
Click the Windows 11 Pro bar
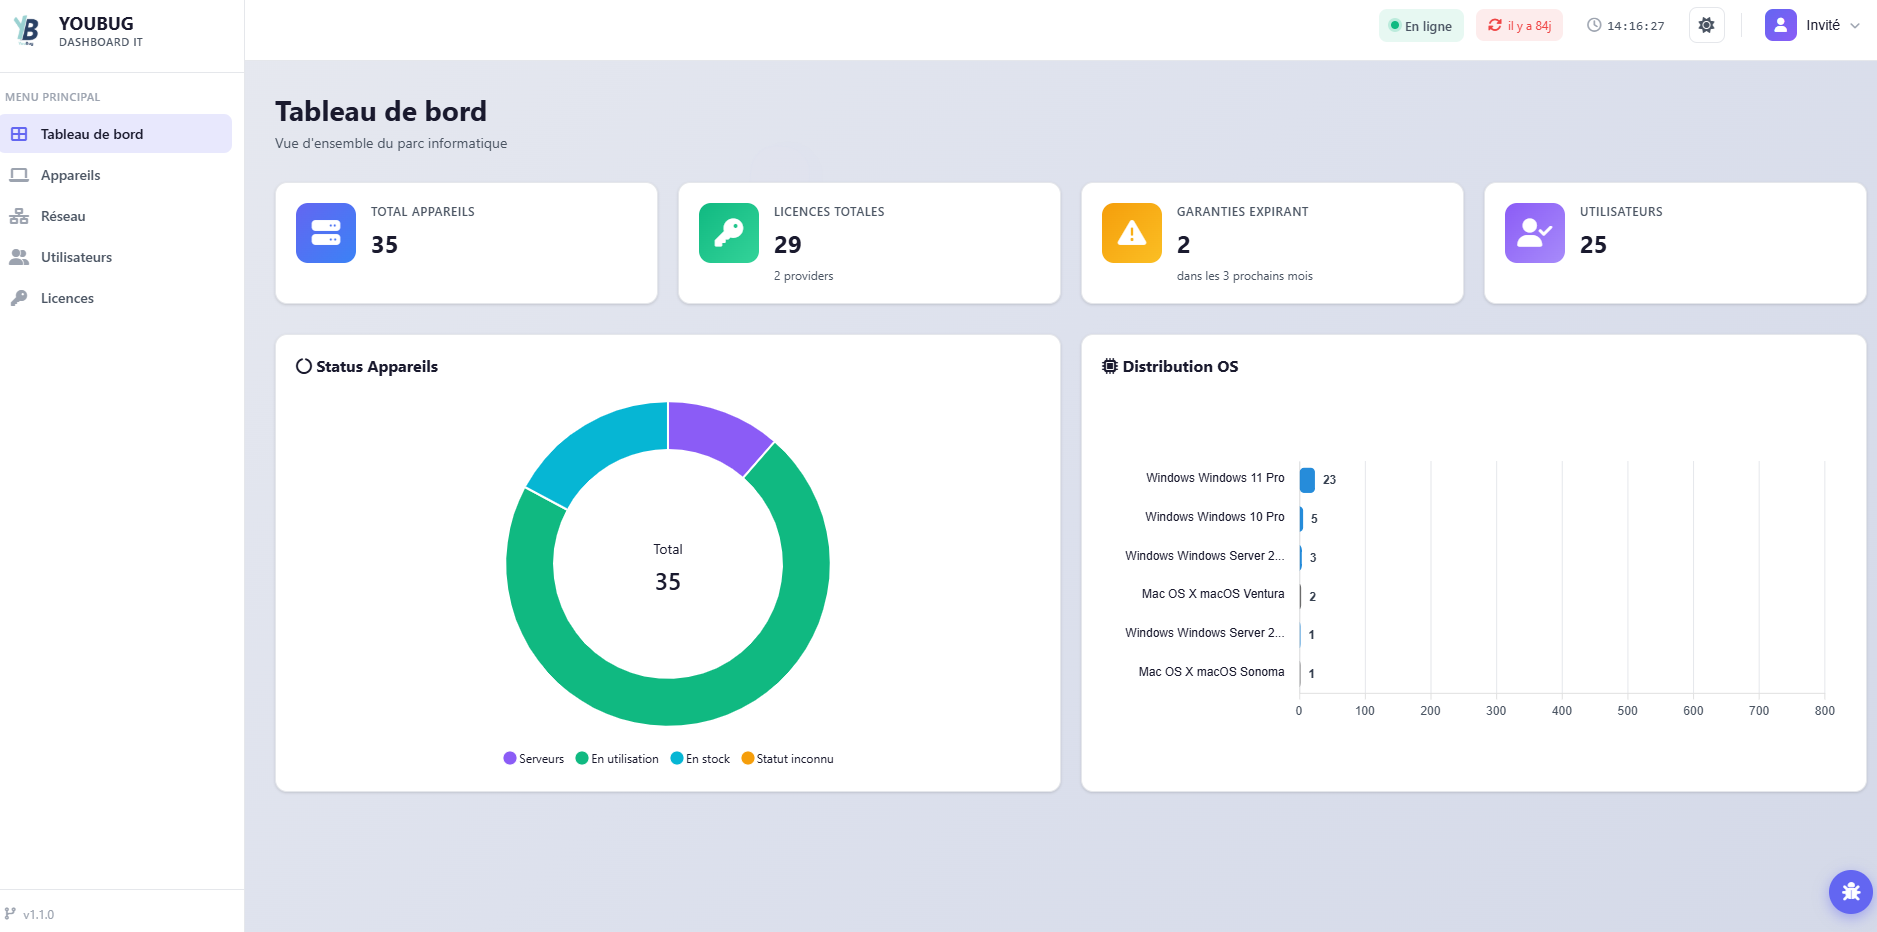(x=1307, y=480)
